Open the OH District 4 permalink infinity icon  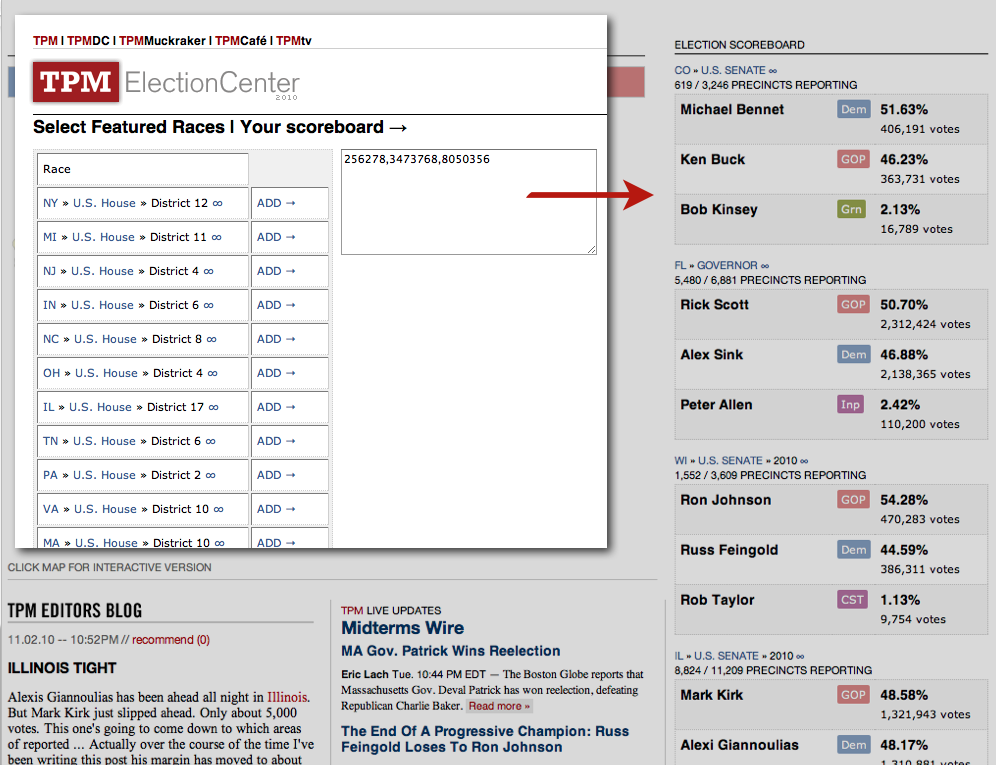coord(213,374)
